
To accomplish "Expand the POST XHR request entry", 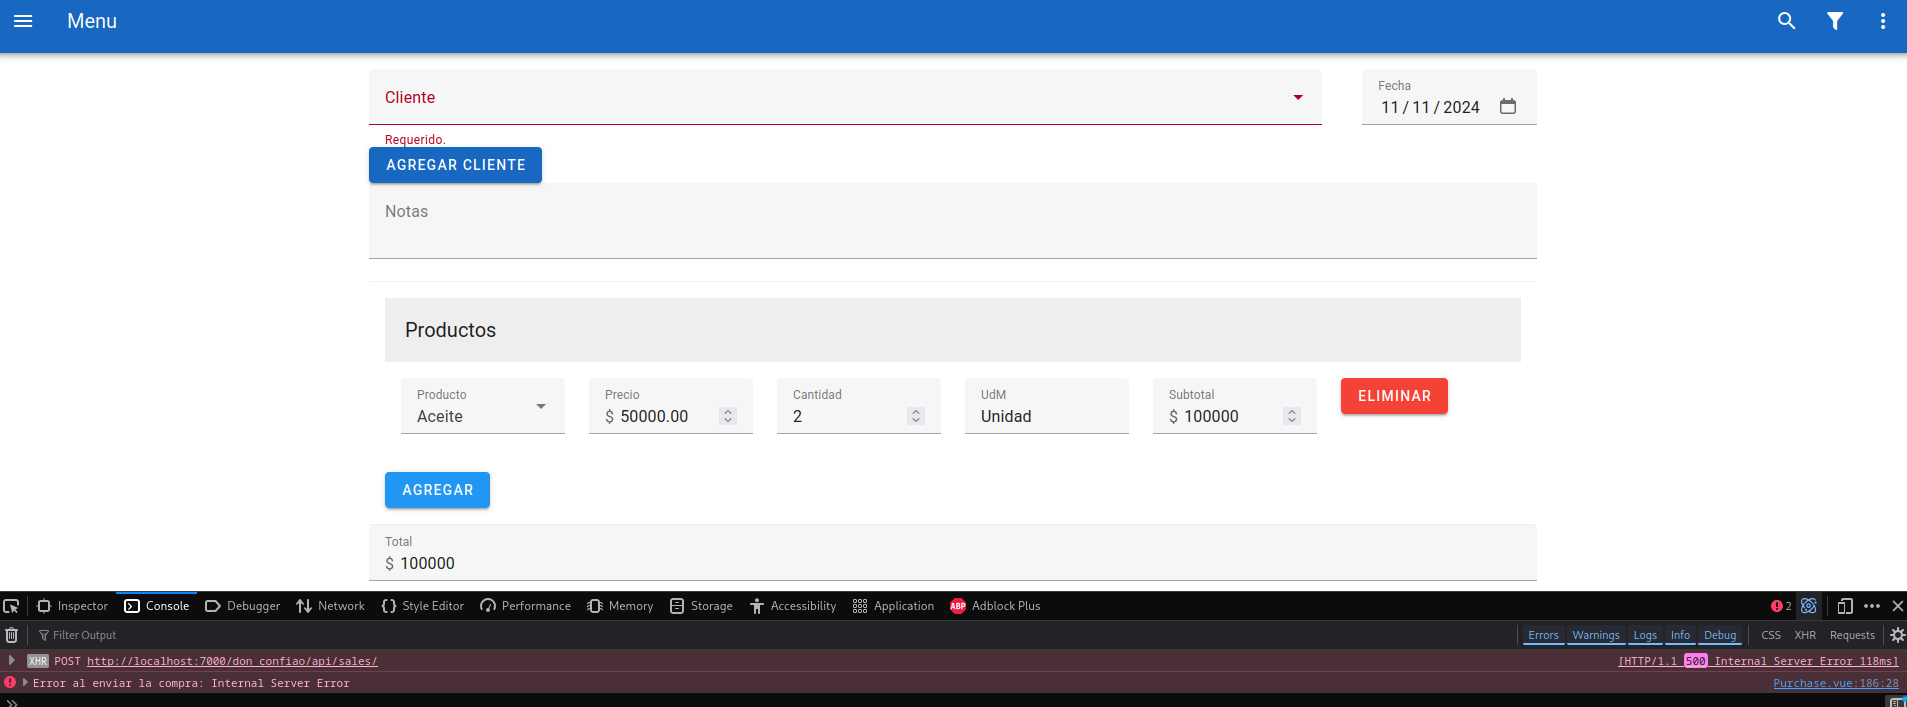I will click(x=12, y=661).
